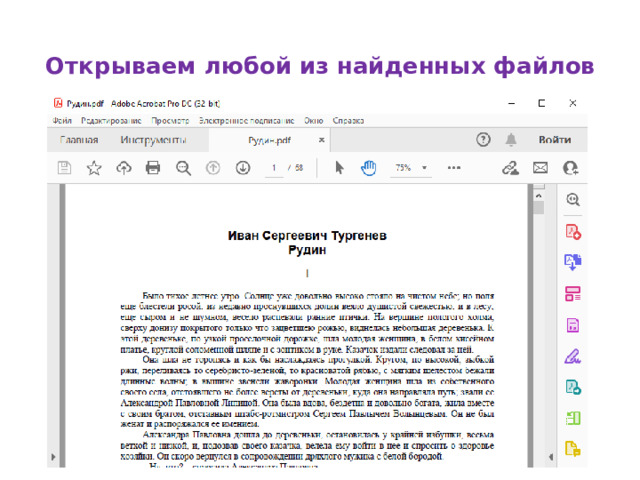The width and height of the screenshot is (640, 480).
Task: Share link to file icon
Action: [510, 168]
